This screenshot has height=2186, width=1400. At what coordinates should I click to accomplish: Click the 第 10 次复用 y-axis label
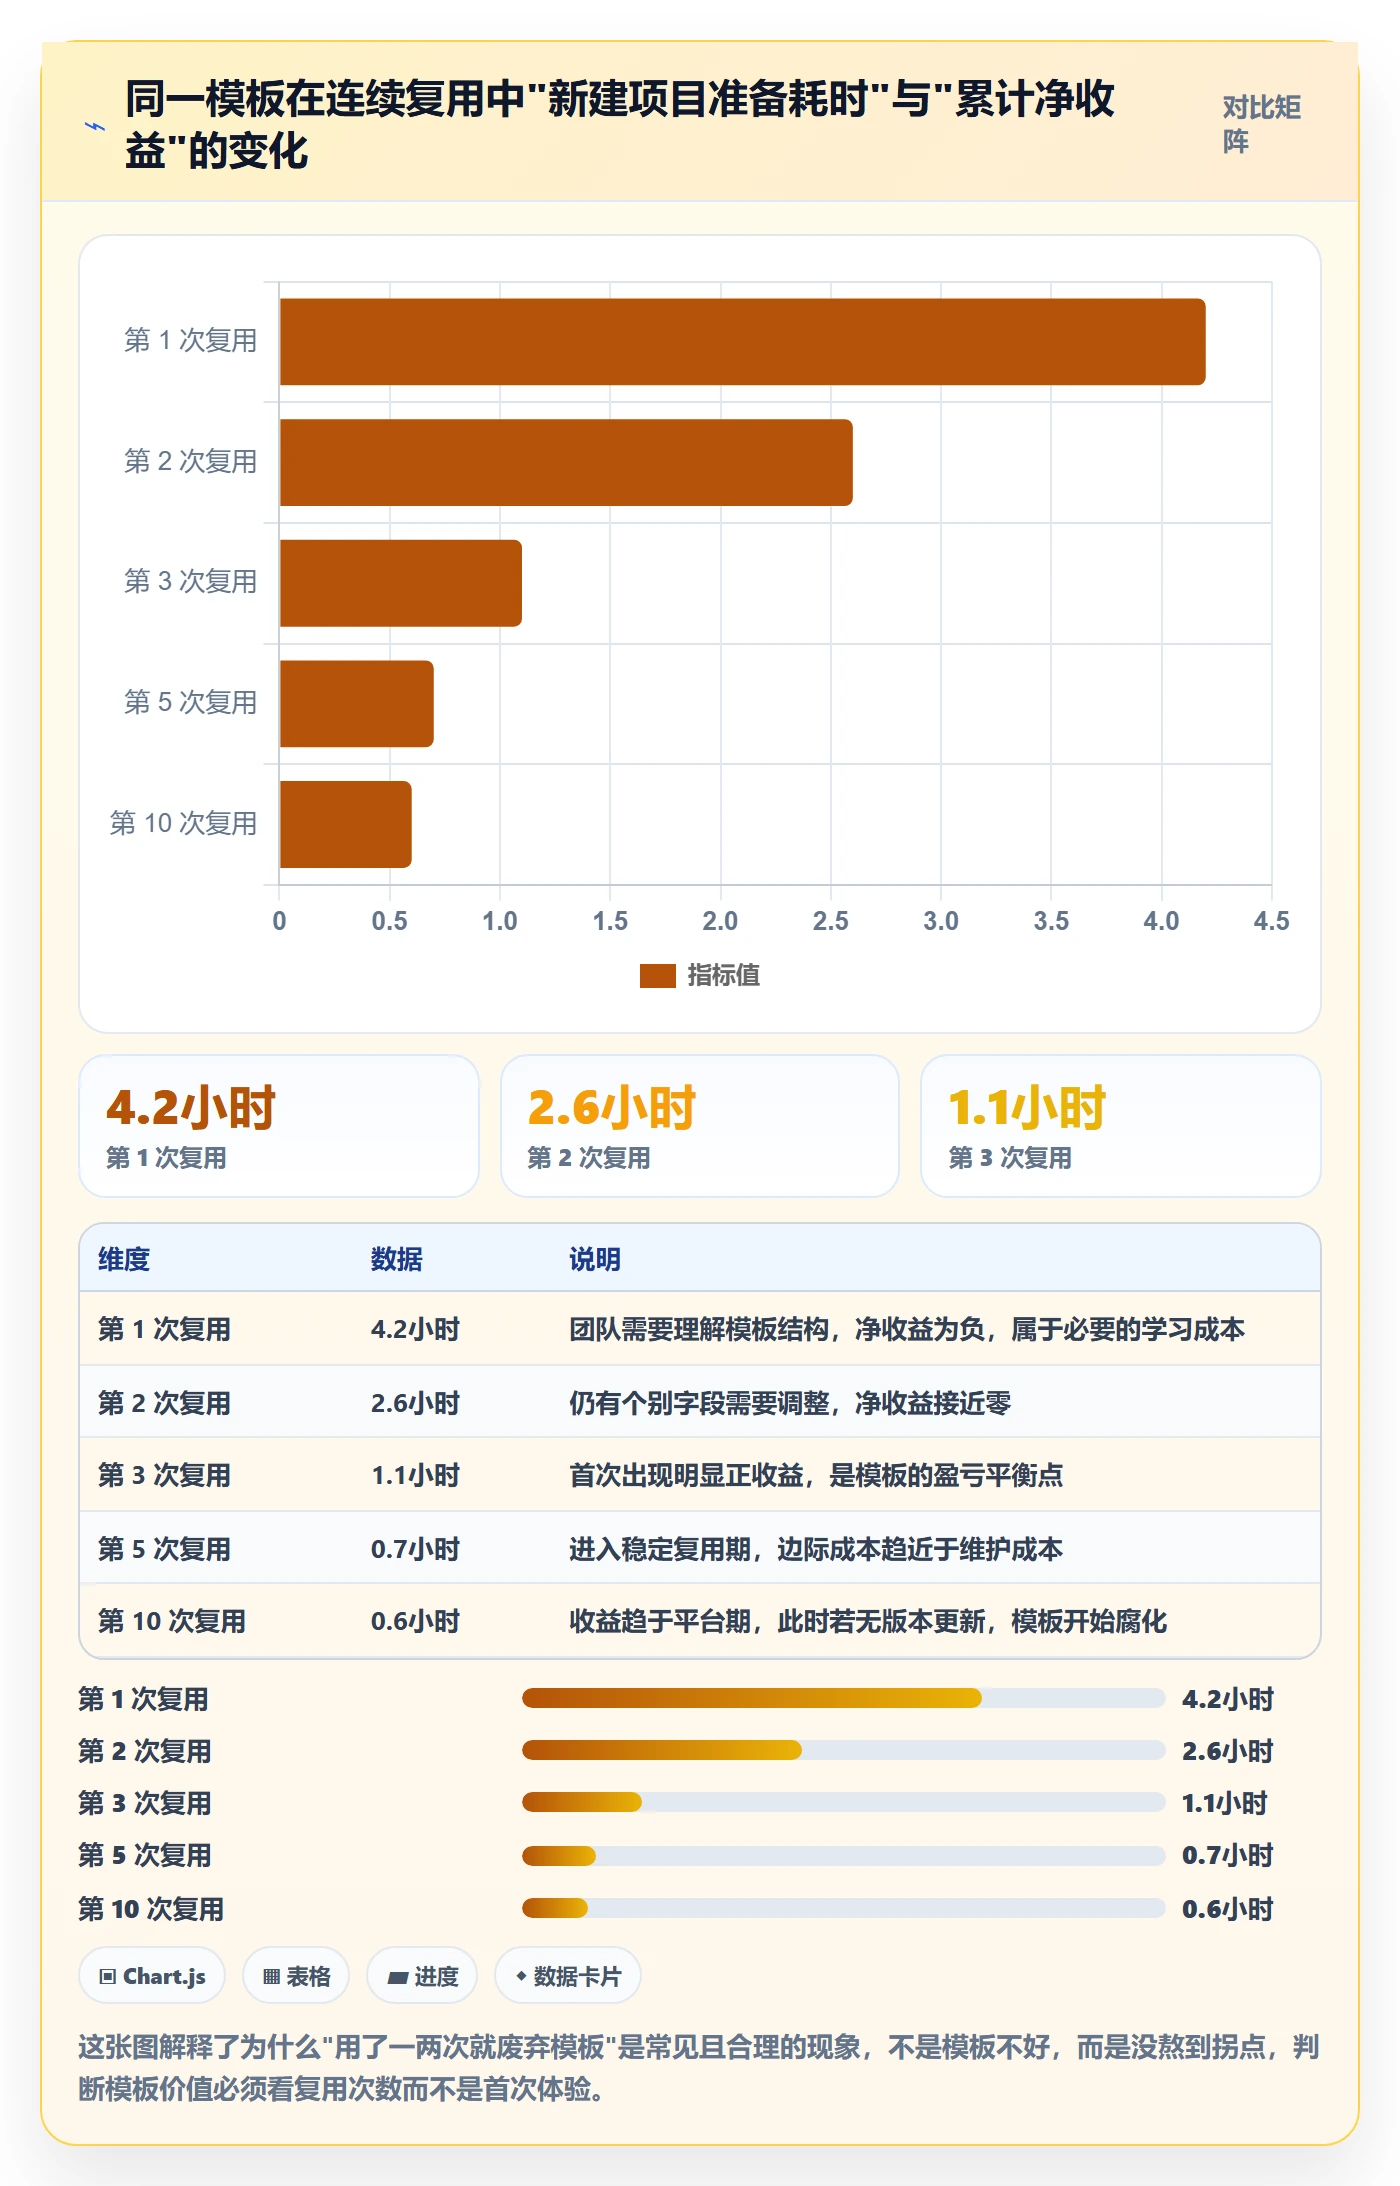pos(184,823)
